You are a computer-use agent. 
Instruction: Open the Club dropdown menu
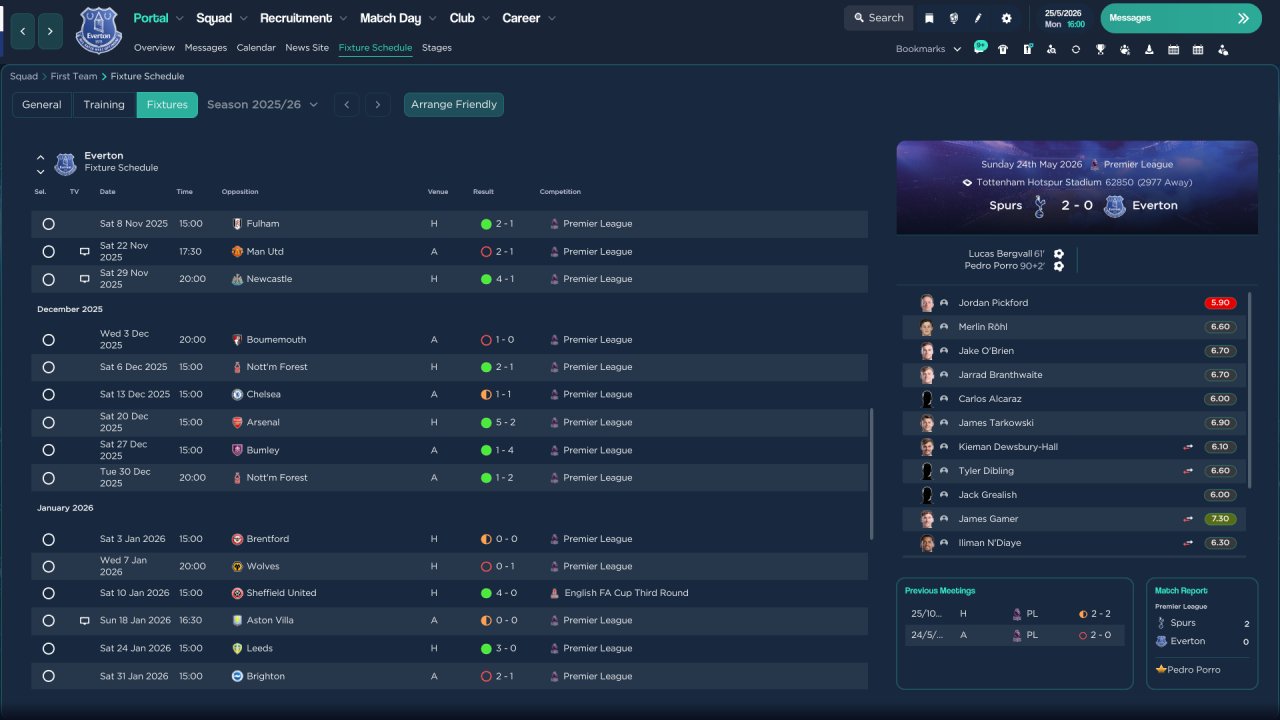pos(469,18)
